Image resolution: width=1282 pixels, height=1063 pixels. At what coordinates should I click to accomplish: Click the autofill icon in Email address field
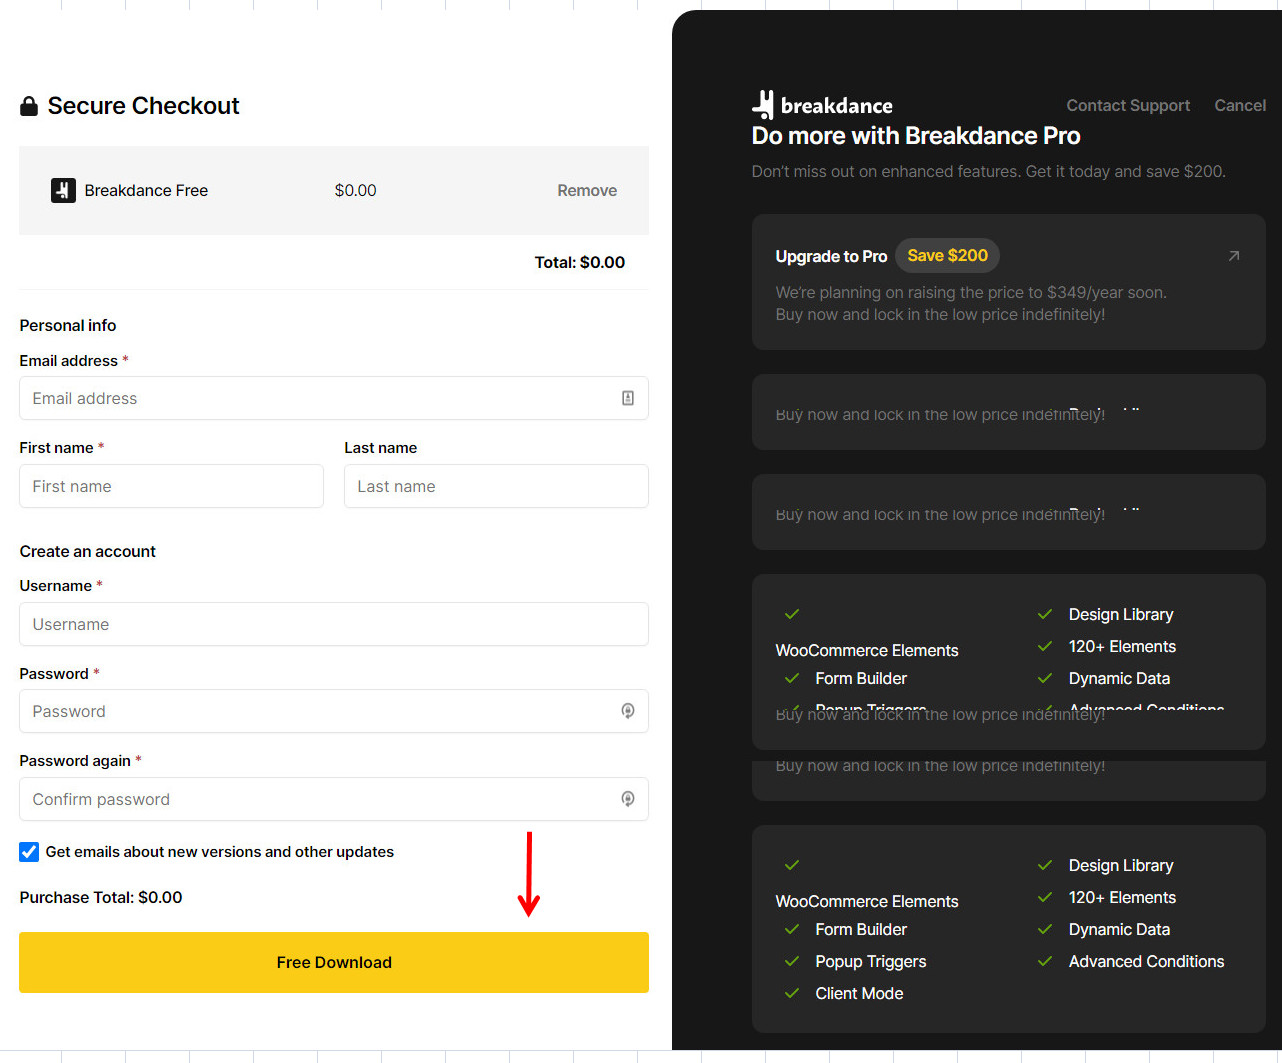coord(628,398)
